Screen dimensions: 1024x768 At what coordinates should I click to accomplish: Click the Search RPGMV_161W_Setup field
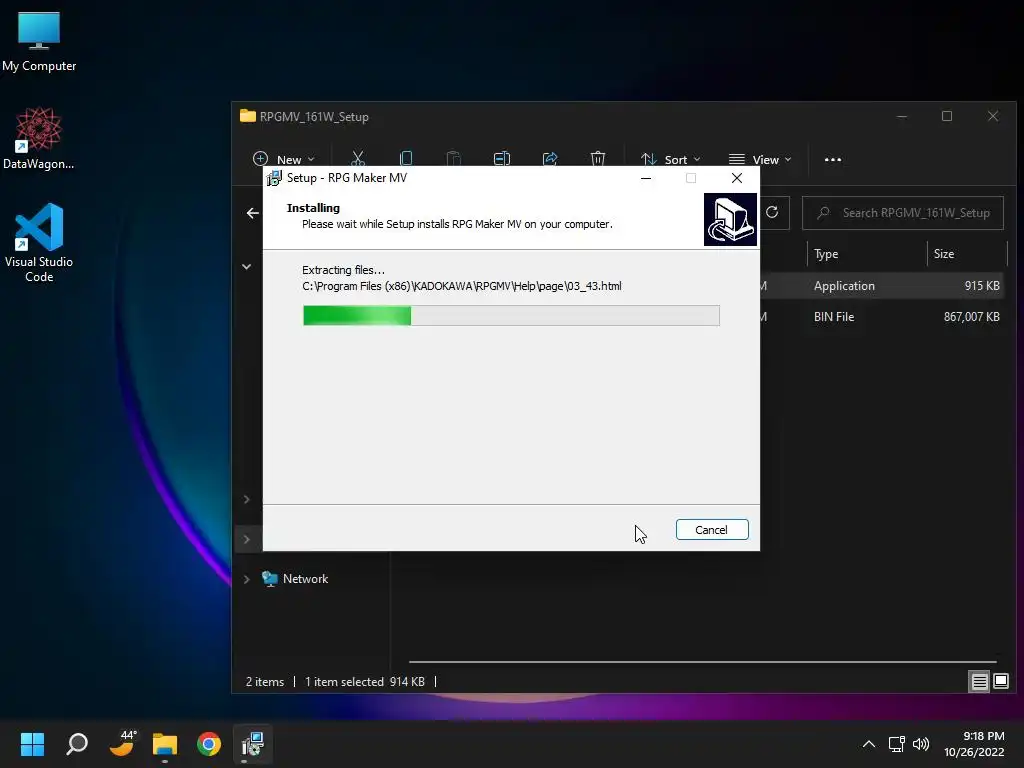(903, 213)
